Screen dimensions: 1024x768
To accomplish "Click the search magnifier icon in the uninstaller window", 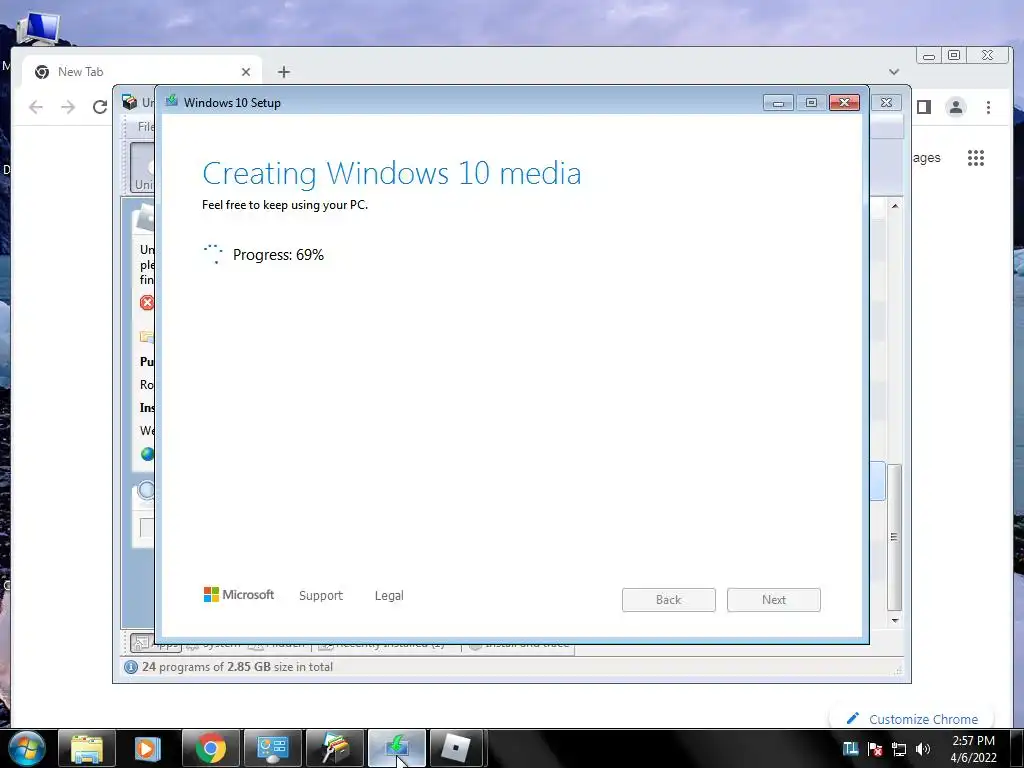I will click(x=146, y=490).
